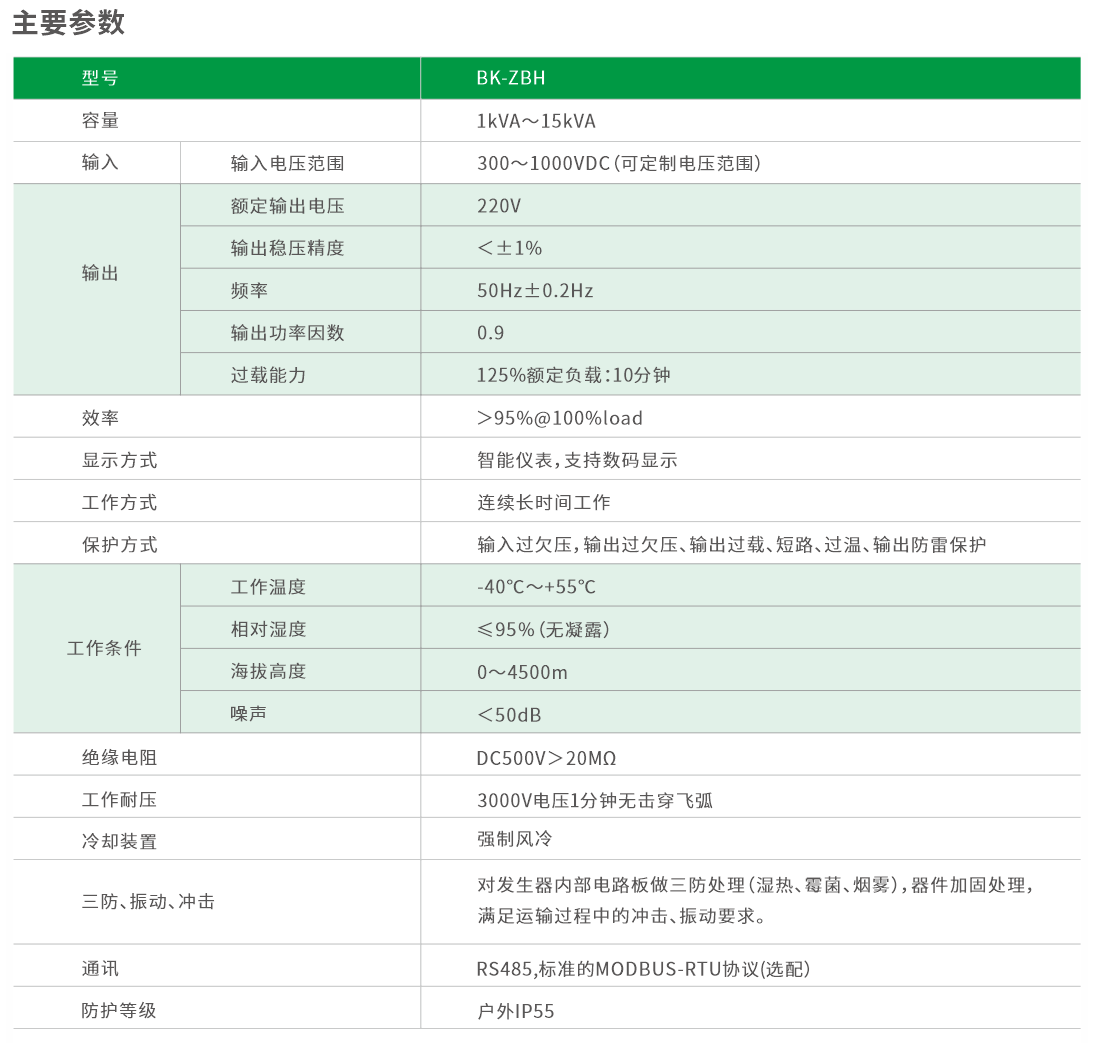Click the 输出功率因数 label
This screenshot has height=1053, width=1097.
pyautogui.click(x=287, y=333)
